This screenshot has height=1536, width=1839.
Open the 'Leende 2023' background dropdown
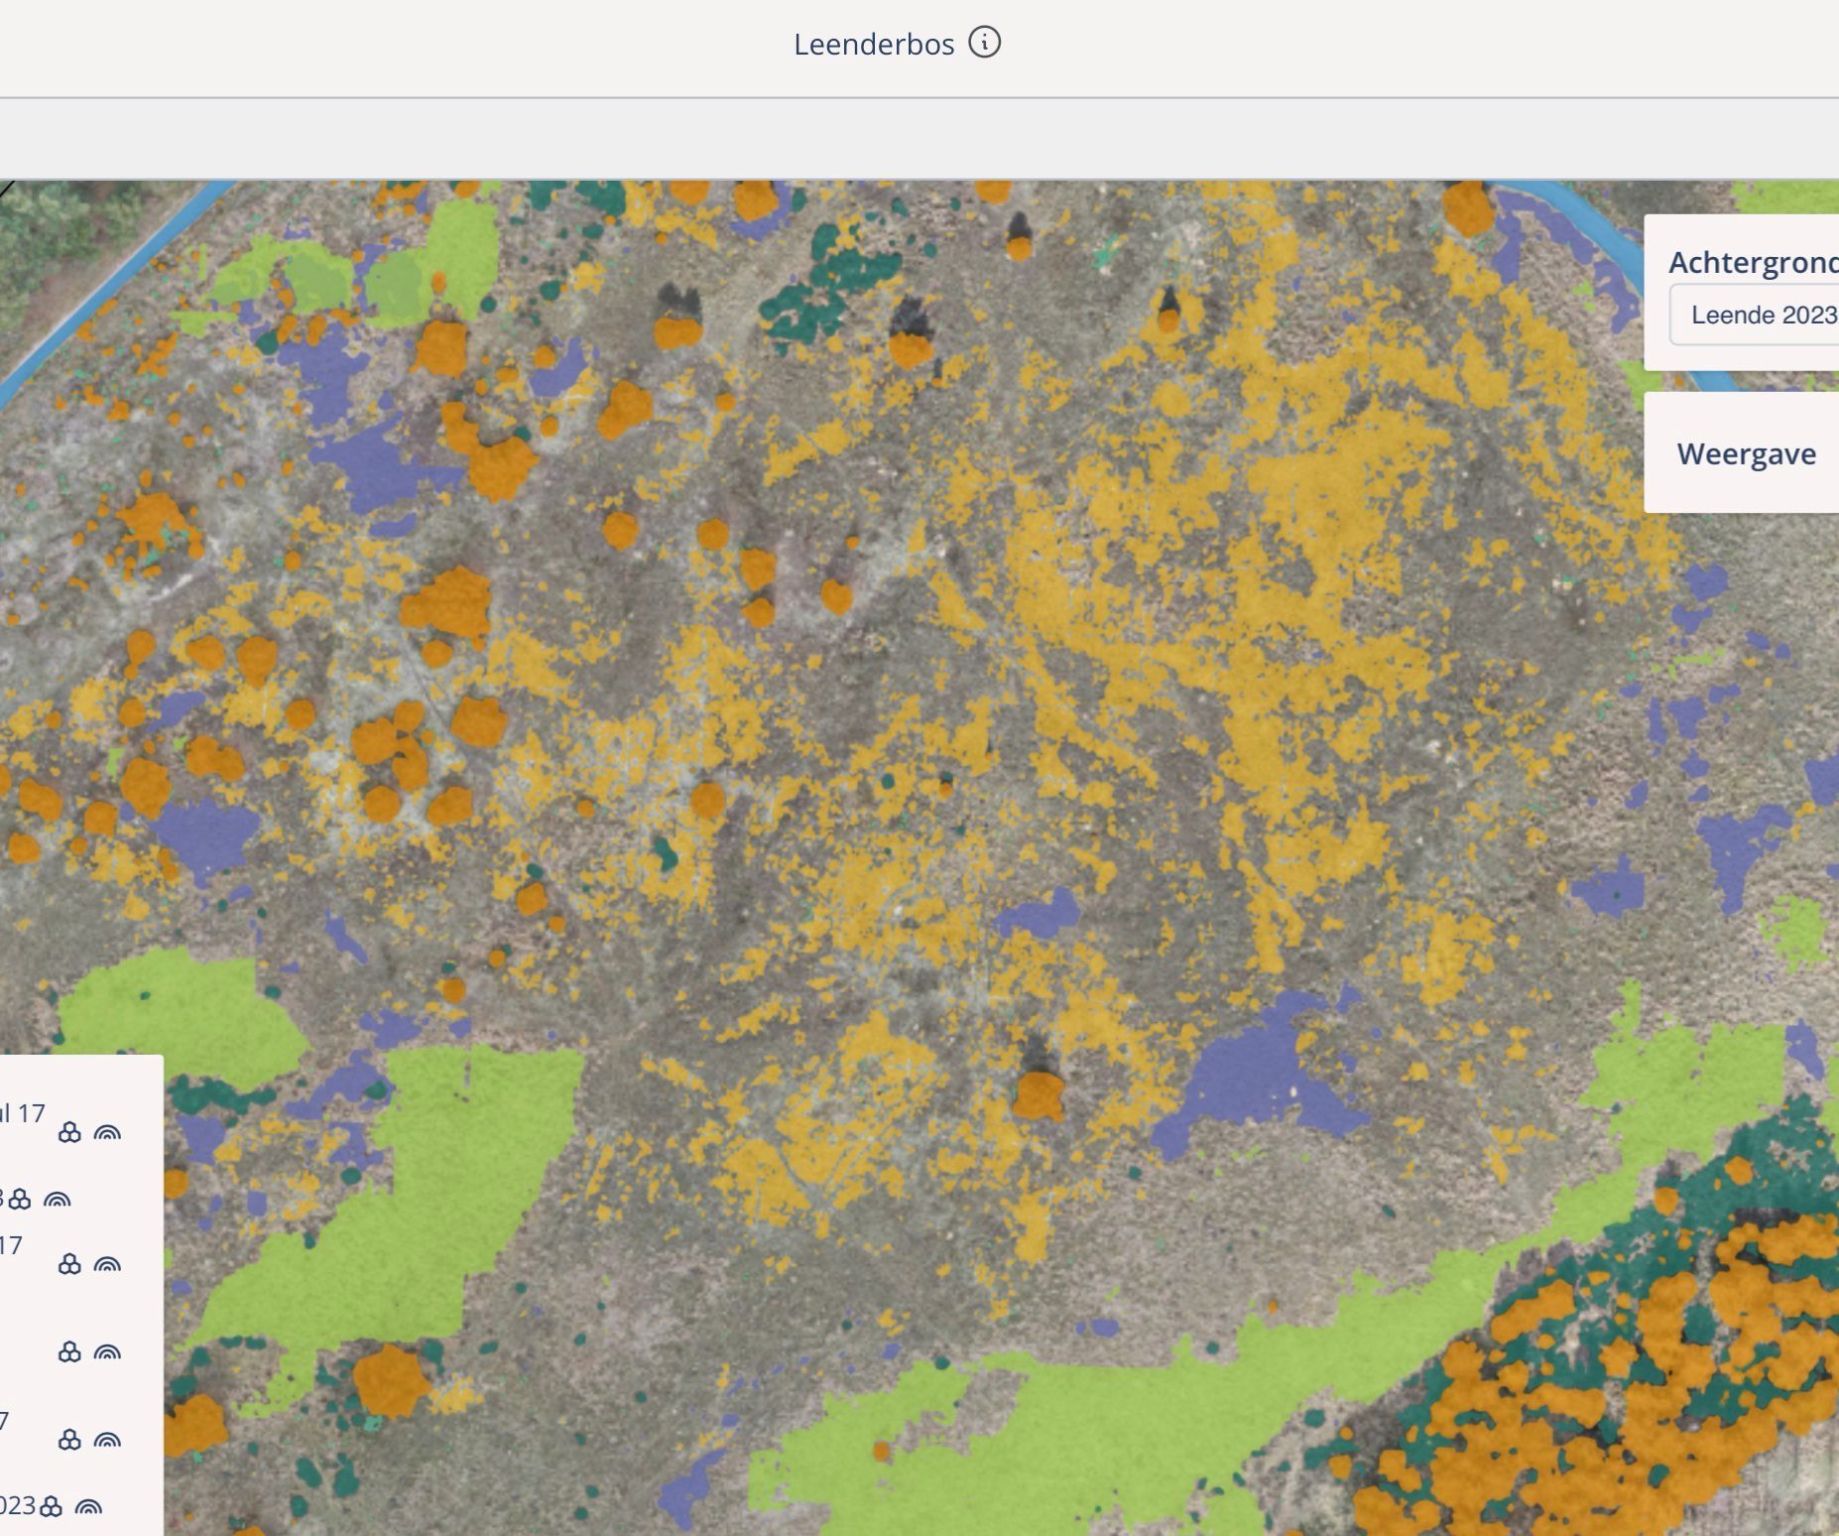pyautogui.click(x=1754, y=315)
